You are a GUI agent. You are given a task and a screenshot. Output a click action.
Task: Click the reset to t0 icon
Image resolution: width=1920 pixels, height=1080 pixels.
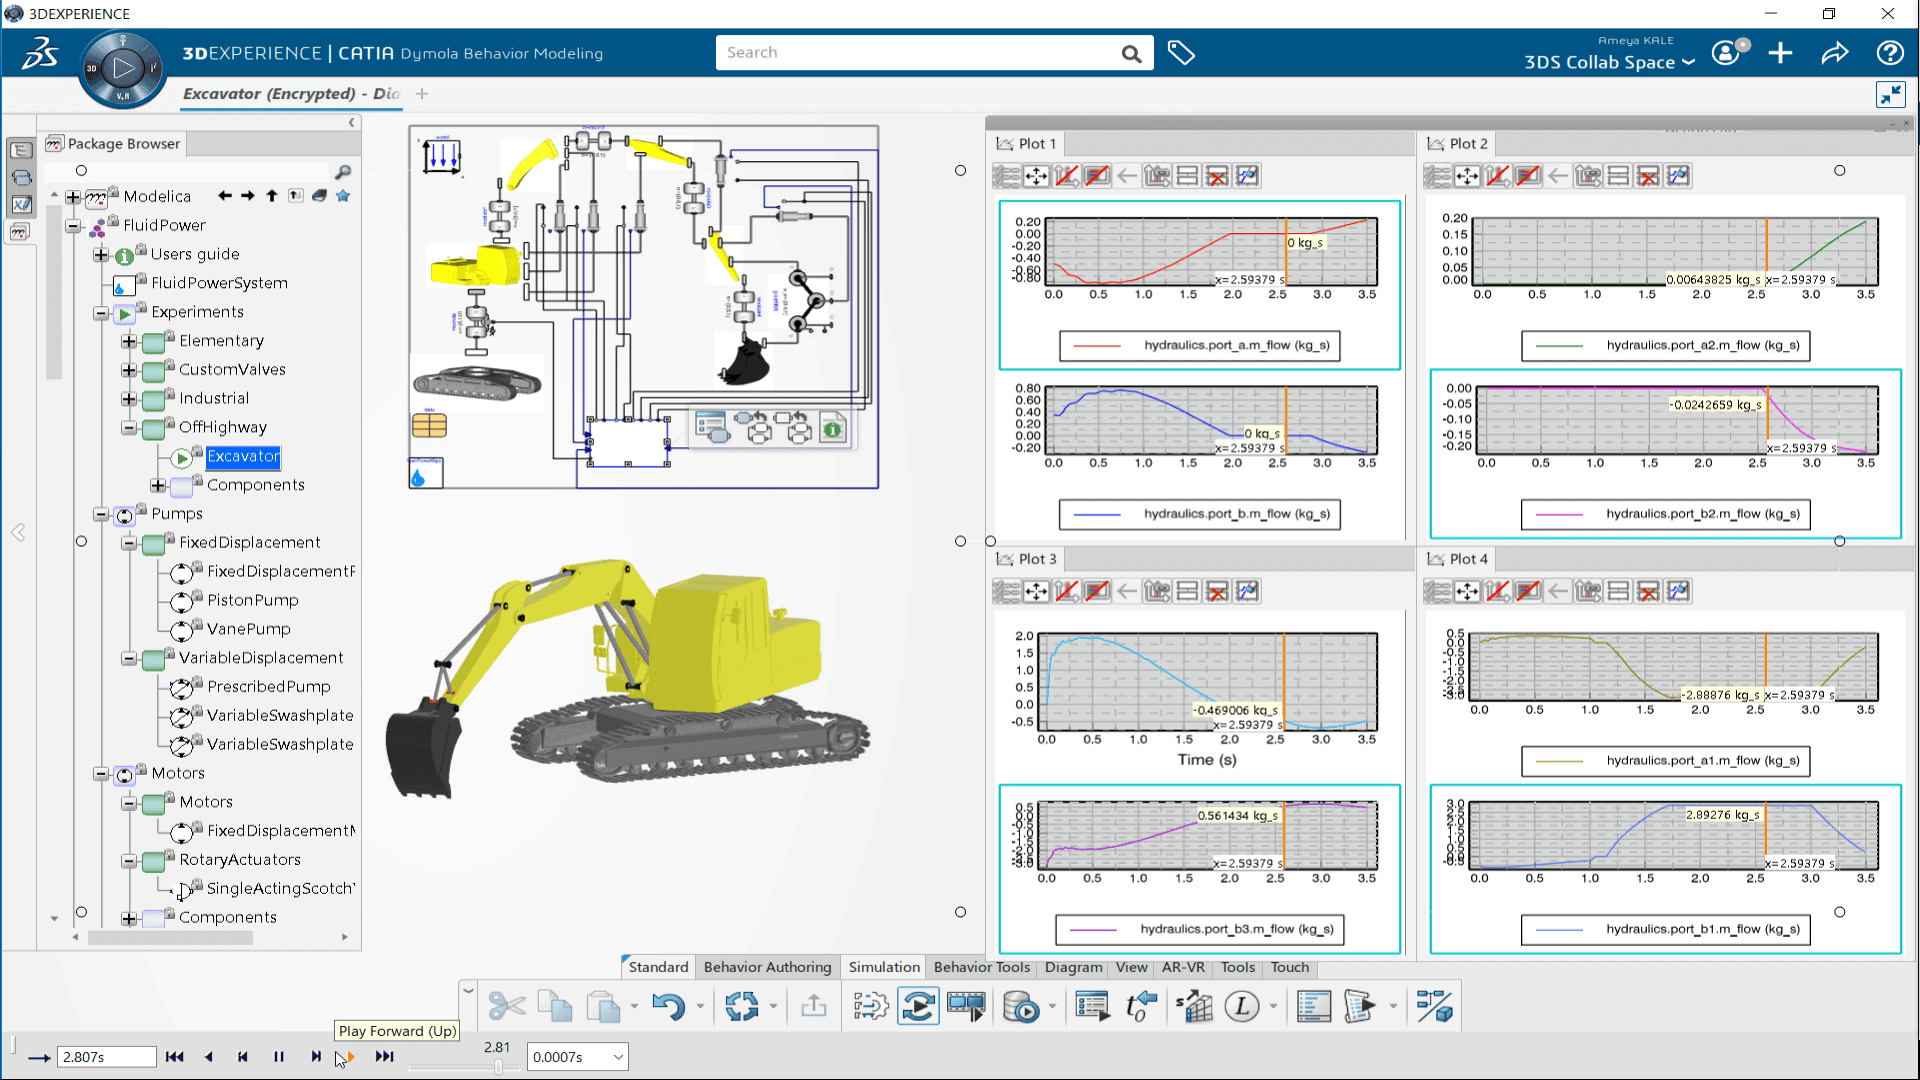(1140, 1006)
